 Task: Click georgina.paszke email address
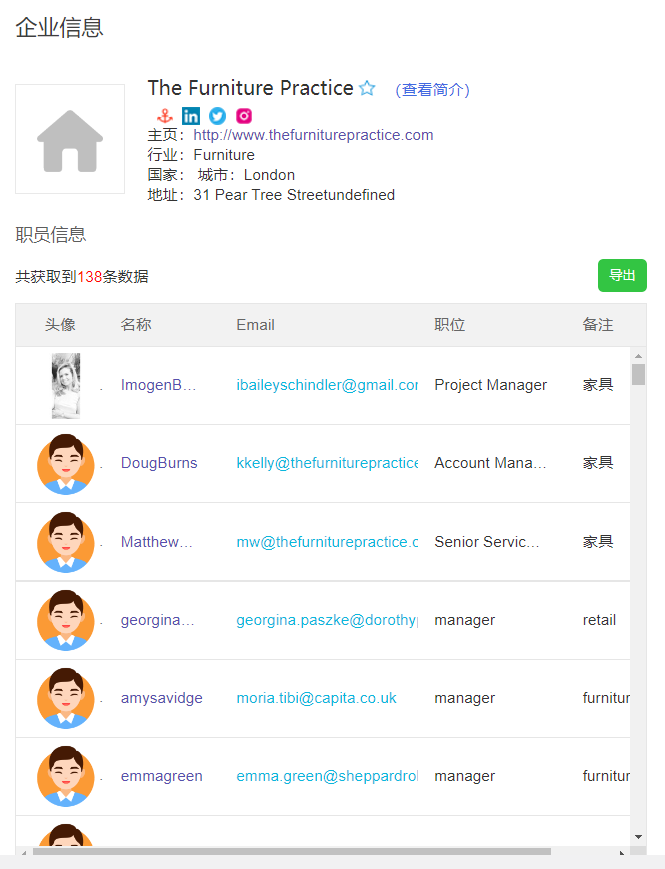(327, 620)
